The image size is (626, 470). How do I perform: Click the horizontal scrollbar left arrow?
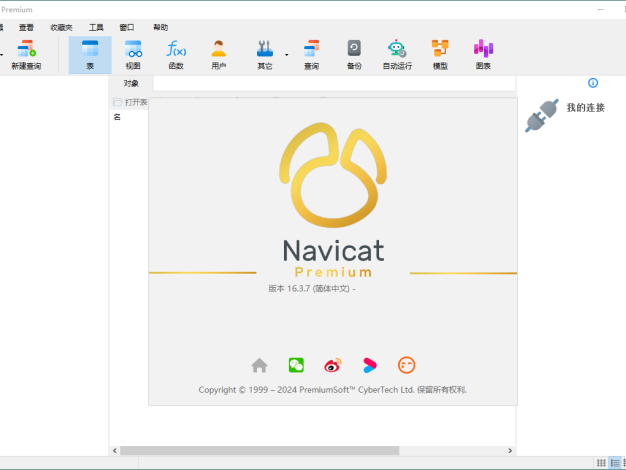[115, 450]
